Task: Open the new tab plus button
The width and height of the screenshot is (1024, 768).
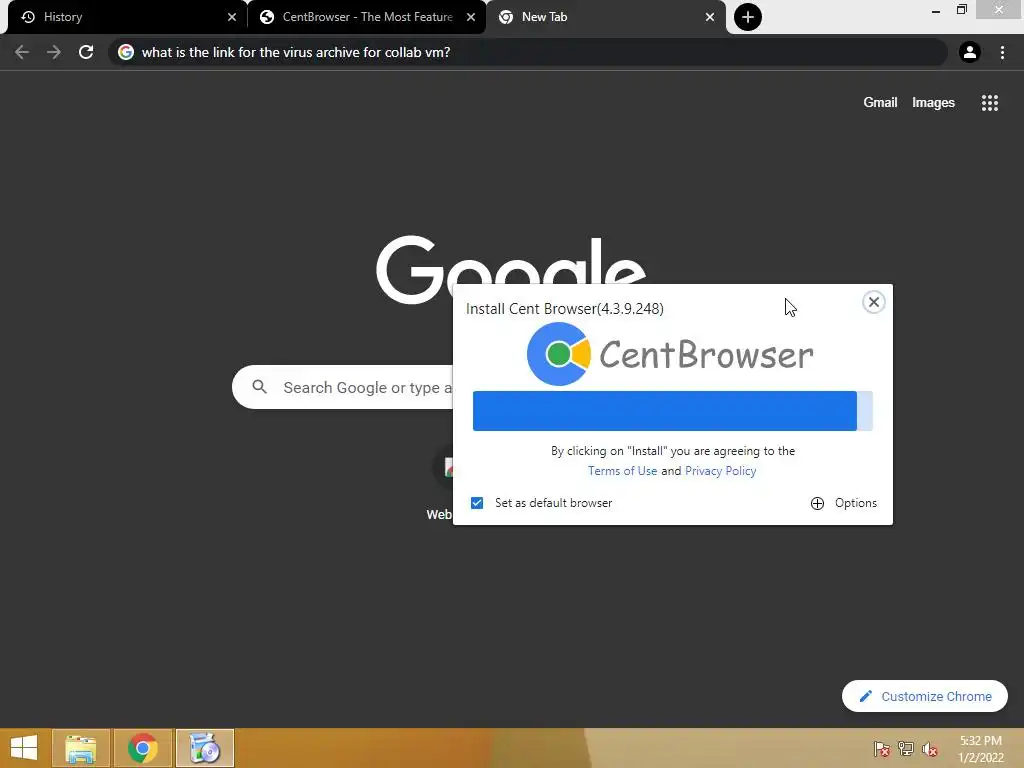Action: click(x=748, y=17)
